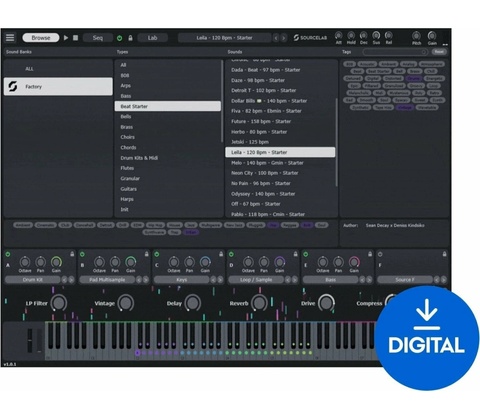Select sound Leila - 120 Bpm - Starter

pyautogui.click(x=280, y=152)
